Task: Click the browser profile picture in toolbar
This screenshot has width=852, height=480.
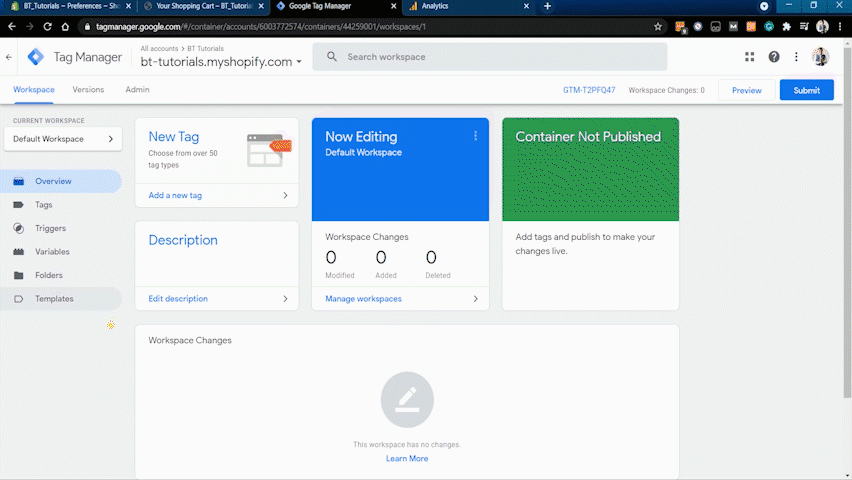Action: 822,26
